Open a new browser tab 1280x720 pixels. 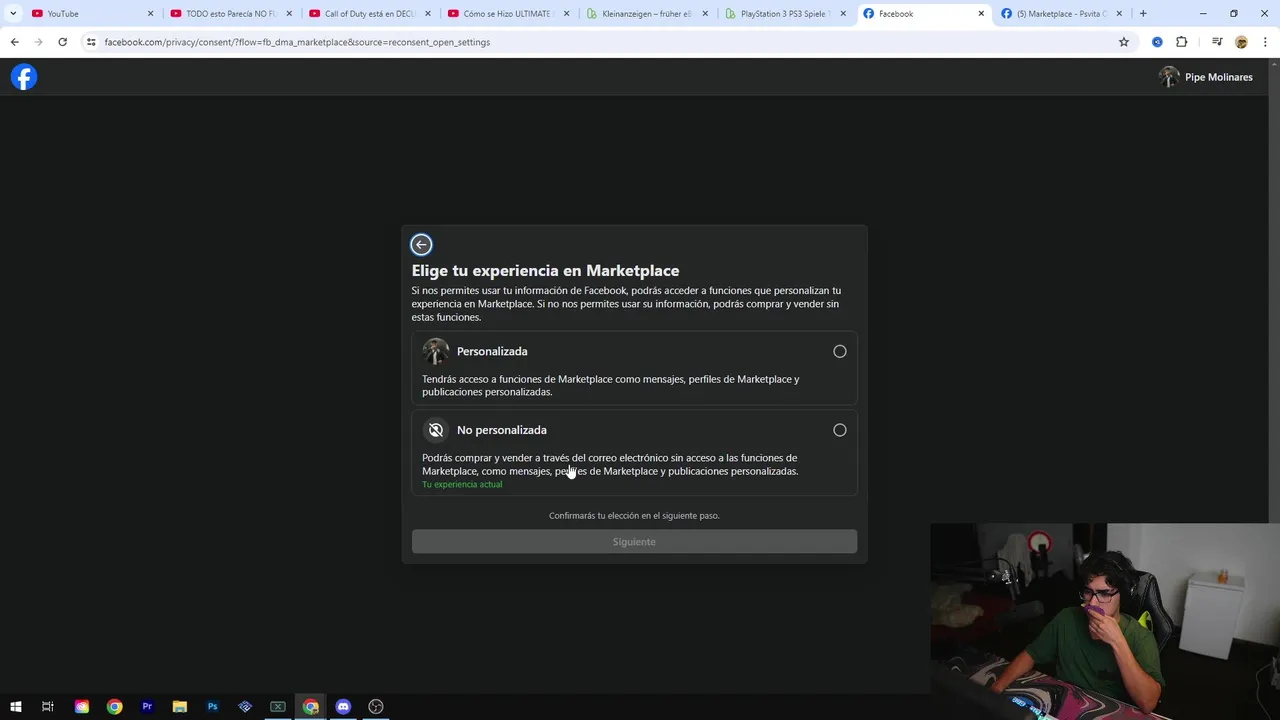(x=1143, y=14)
